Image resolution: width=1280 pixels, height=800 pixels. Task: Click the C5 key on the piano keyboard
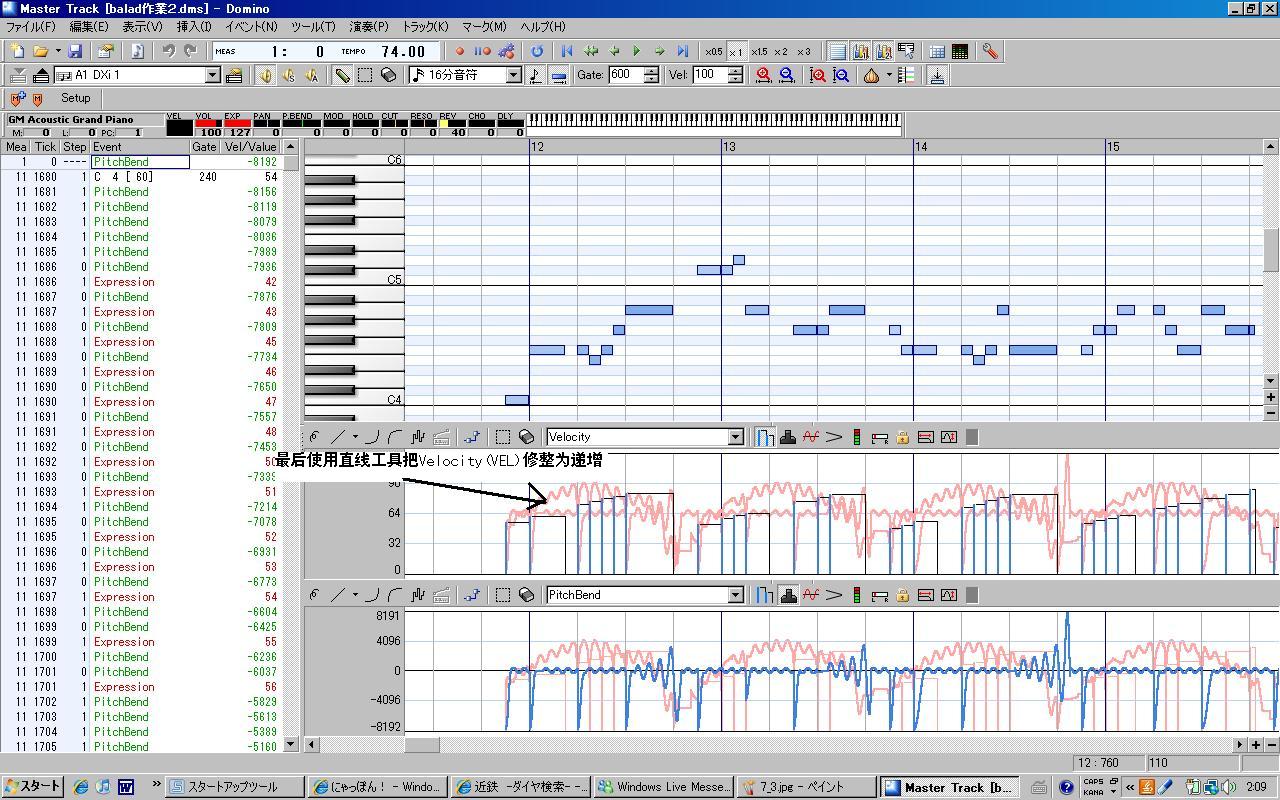[355, 280]
